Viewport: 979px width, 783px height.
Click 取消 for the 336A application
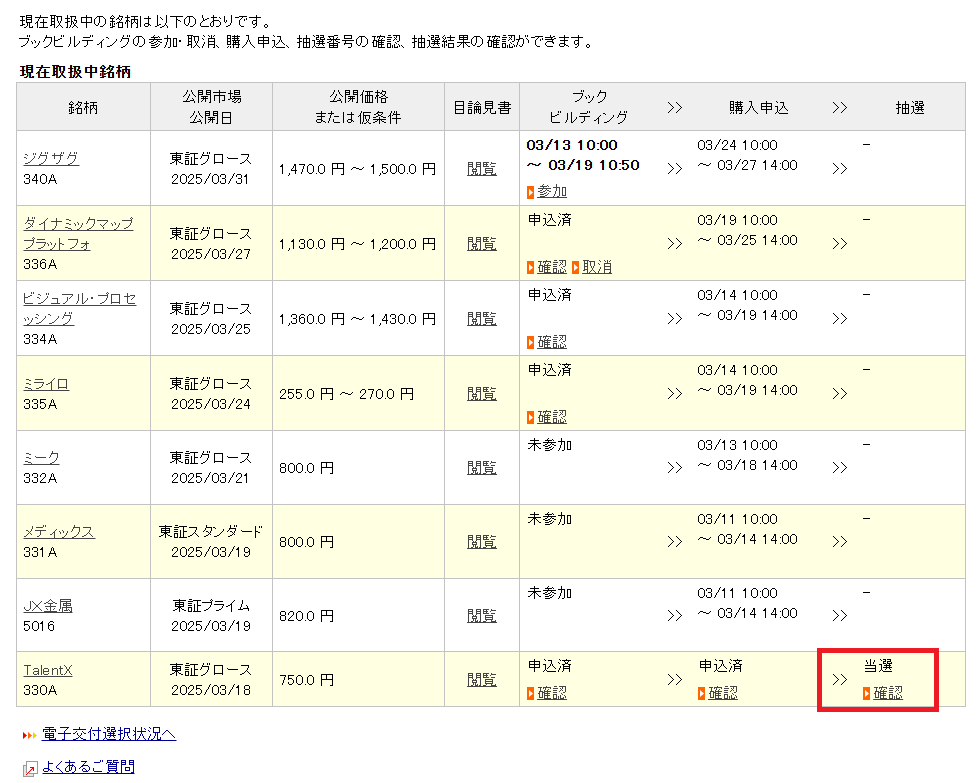pyautogui.click(x=597, y=267)
